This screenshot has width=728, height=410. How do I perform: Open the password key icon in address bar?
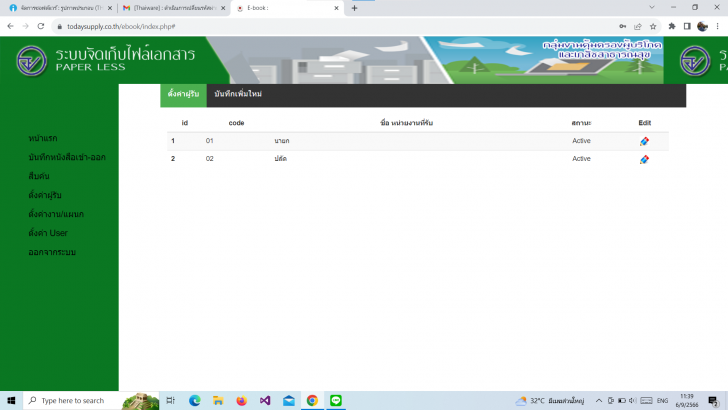(623, 26)
